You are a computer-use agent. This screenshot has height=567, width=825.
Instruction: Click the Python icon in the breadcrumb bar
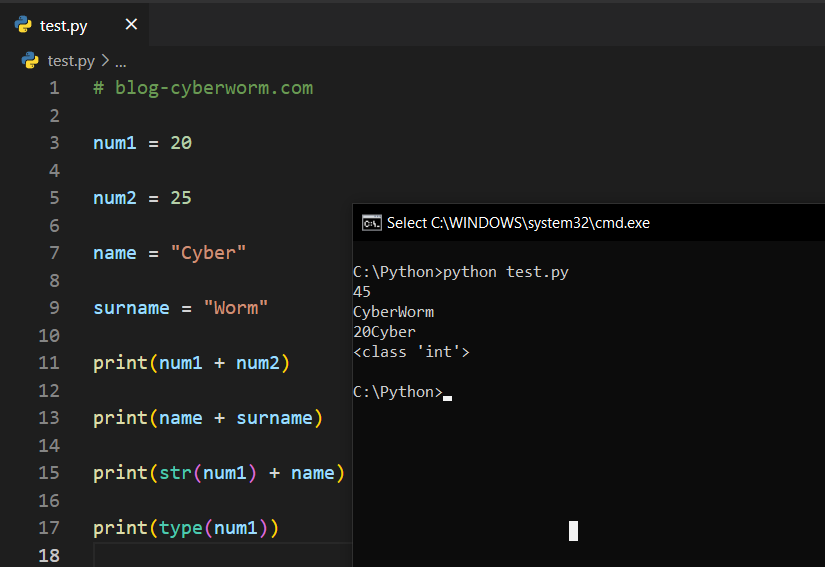click(x=30, y=61)
